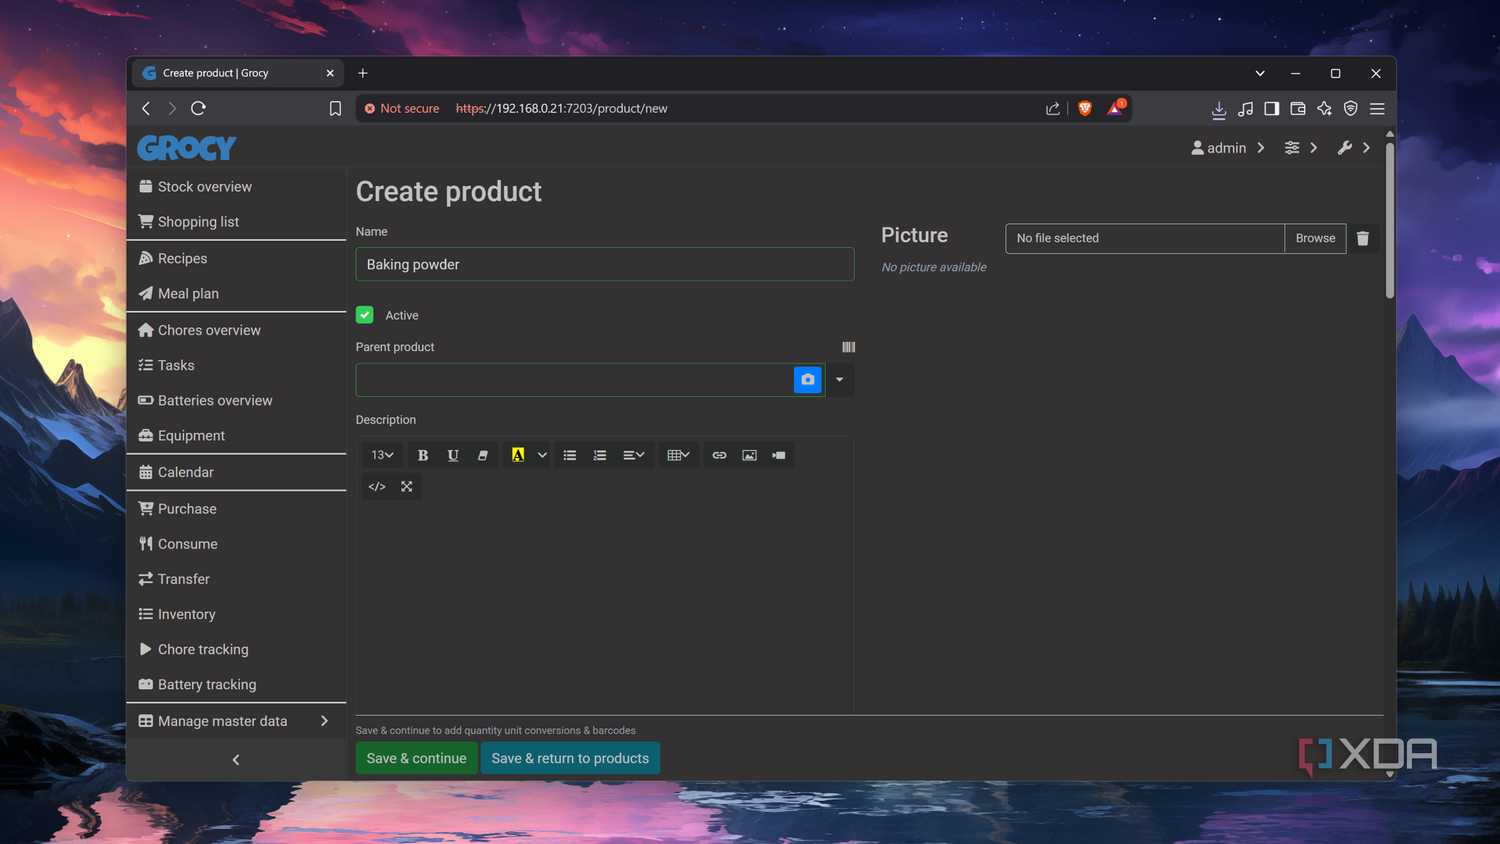Expand Manage master data submenu
Image resolution: width=1500 pixels, height=844 pixels.
[x=236, y=721]
